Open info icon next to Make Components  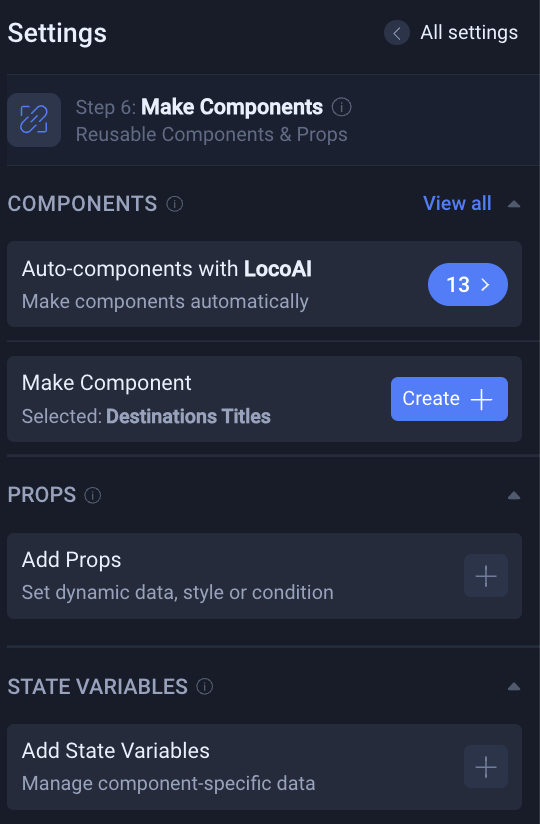click(x=341, y=107)
